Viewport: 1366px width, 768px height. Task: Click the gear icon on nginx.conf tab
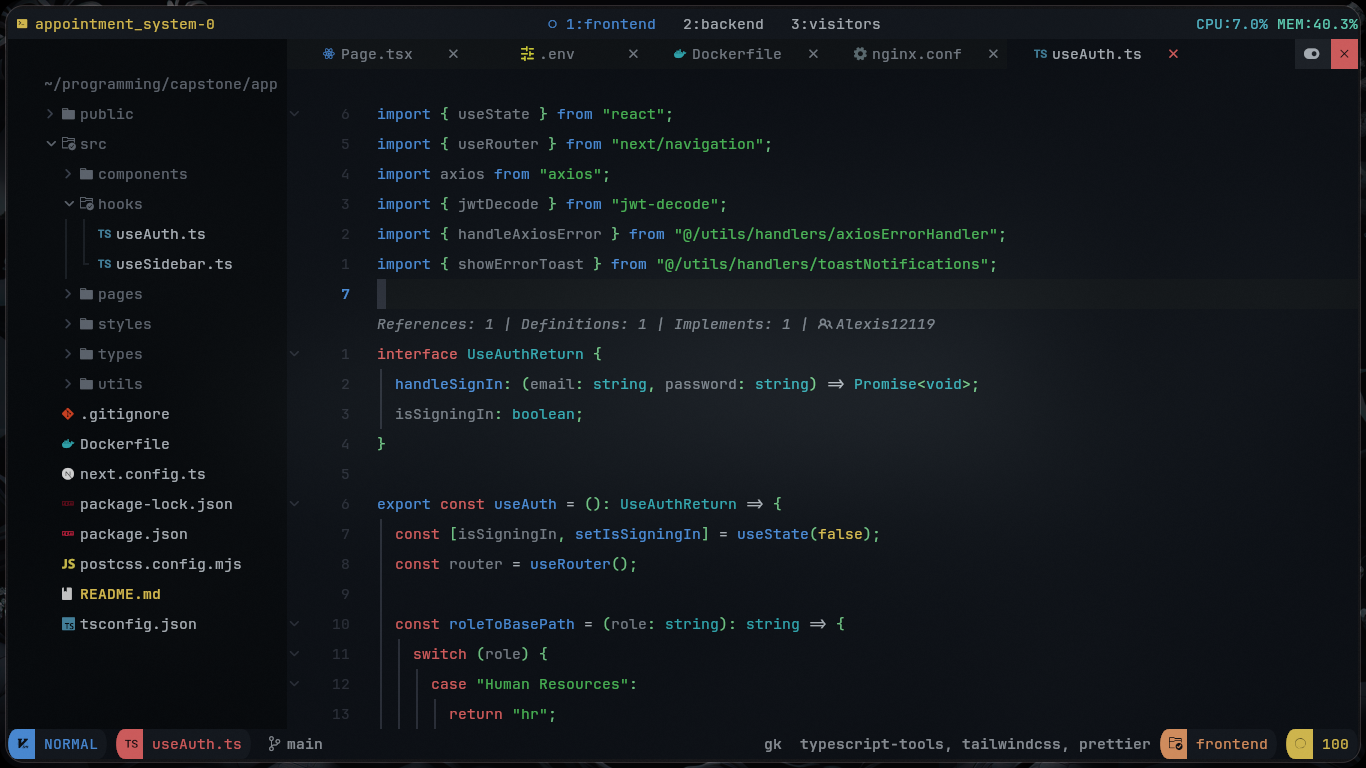pyautogui.click(x=859, y=54)
